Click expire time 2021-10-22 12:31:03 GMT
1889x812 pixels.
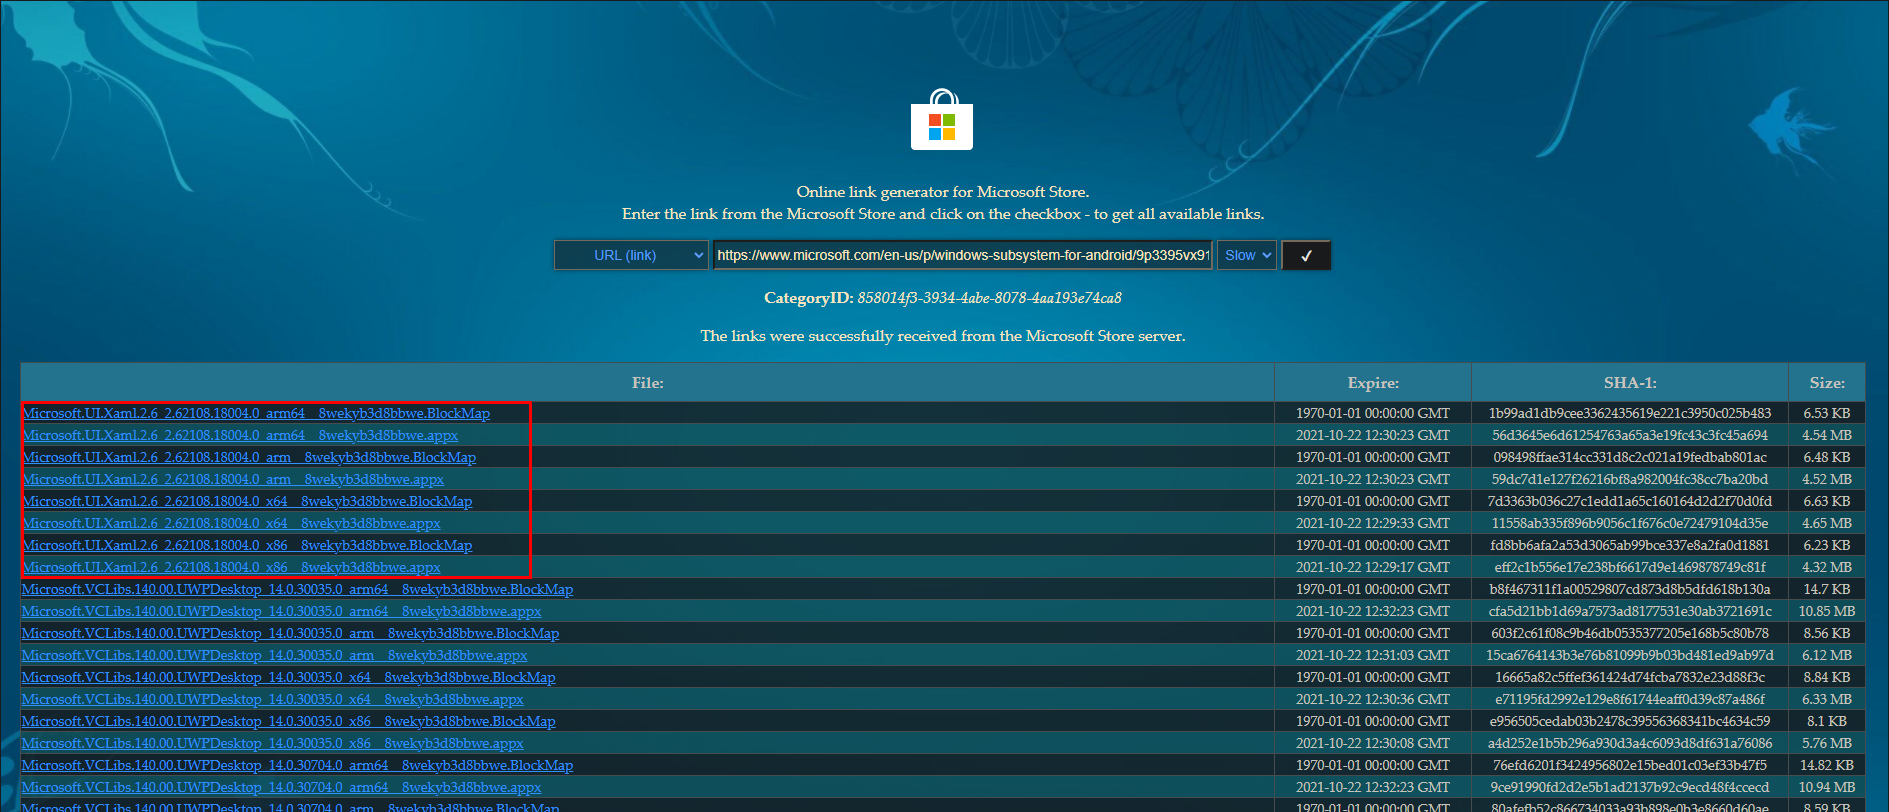click(x=1373, y=655)
